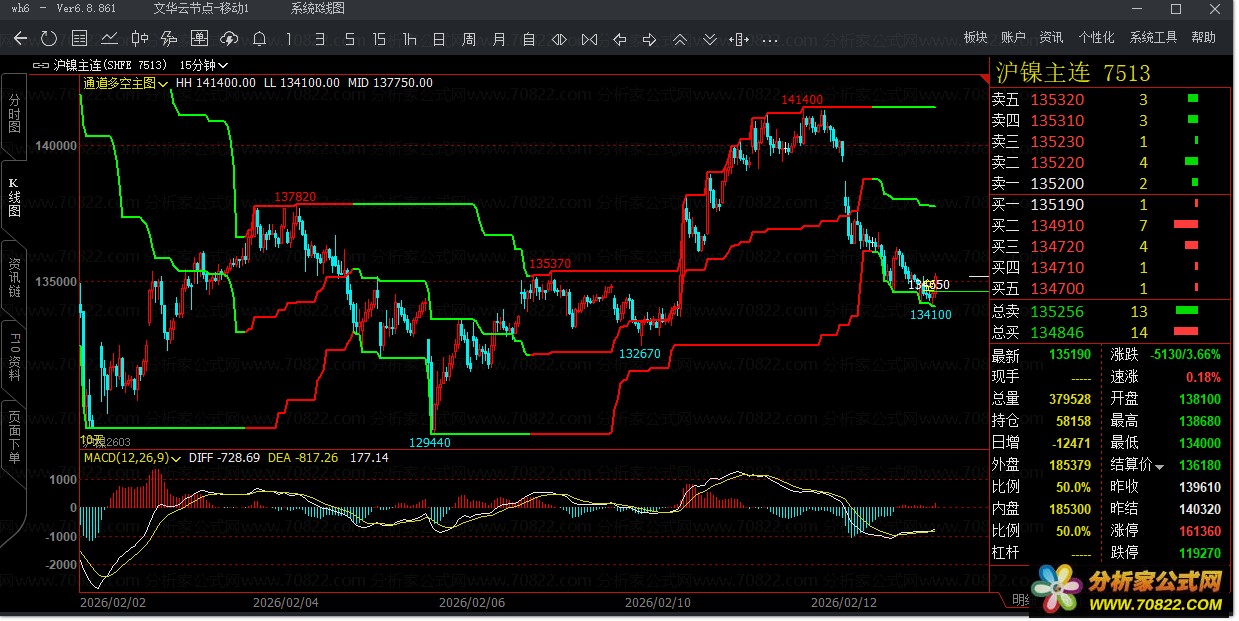This screenshot has width=1239, height=621.
Task: Click the back arrow icon in toolbar
Action: pyautogui.click(x=20, y=39)
